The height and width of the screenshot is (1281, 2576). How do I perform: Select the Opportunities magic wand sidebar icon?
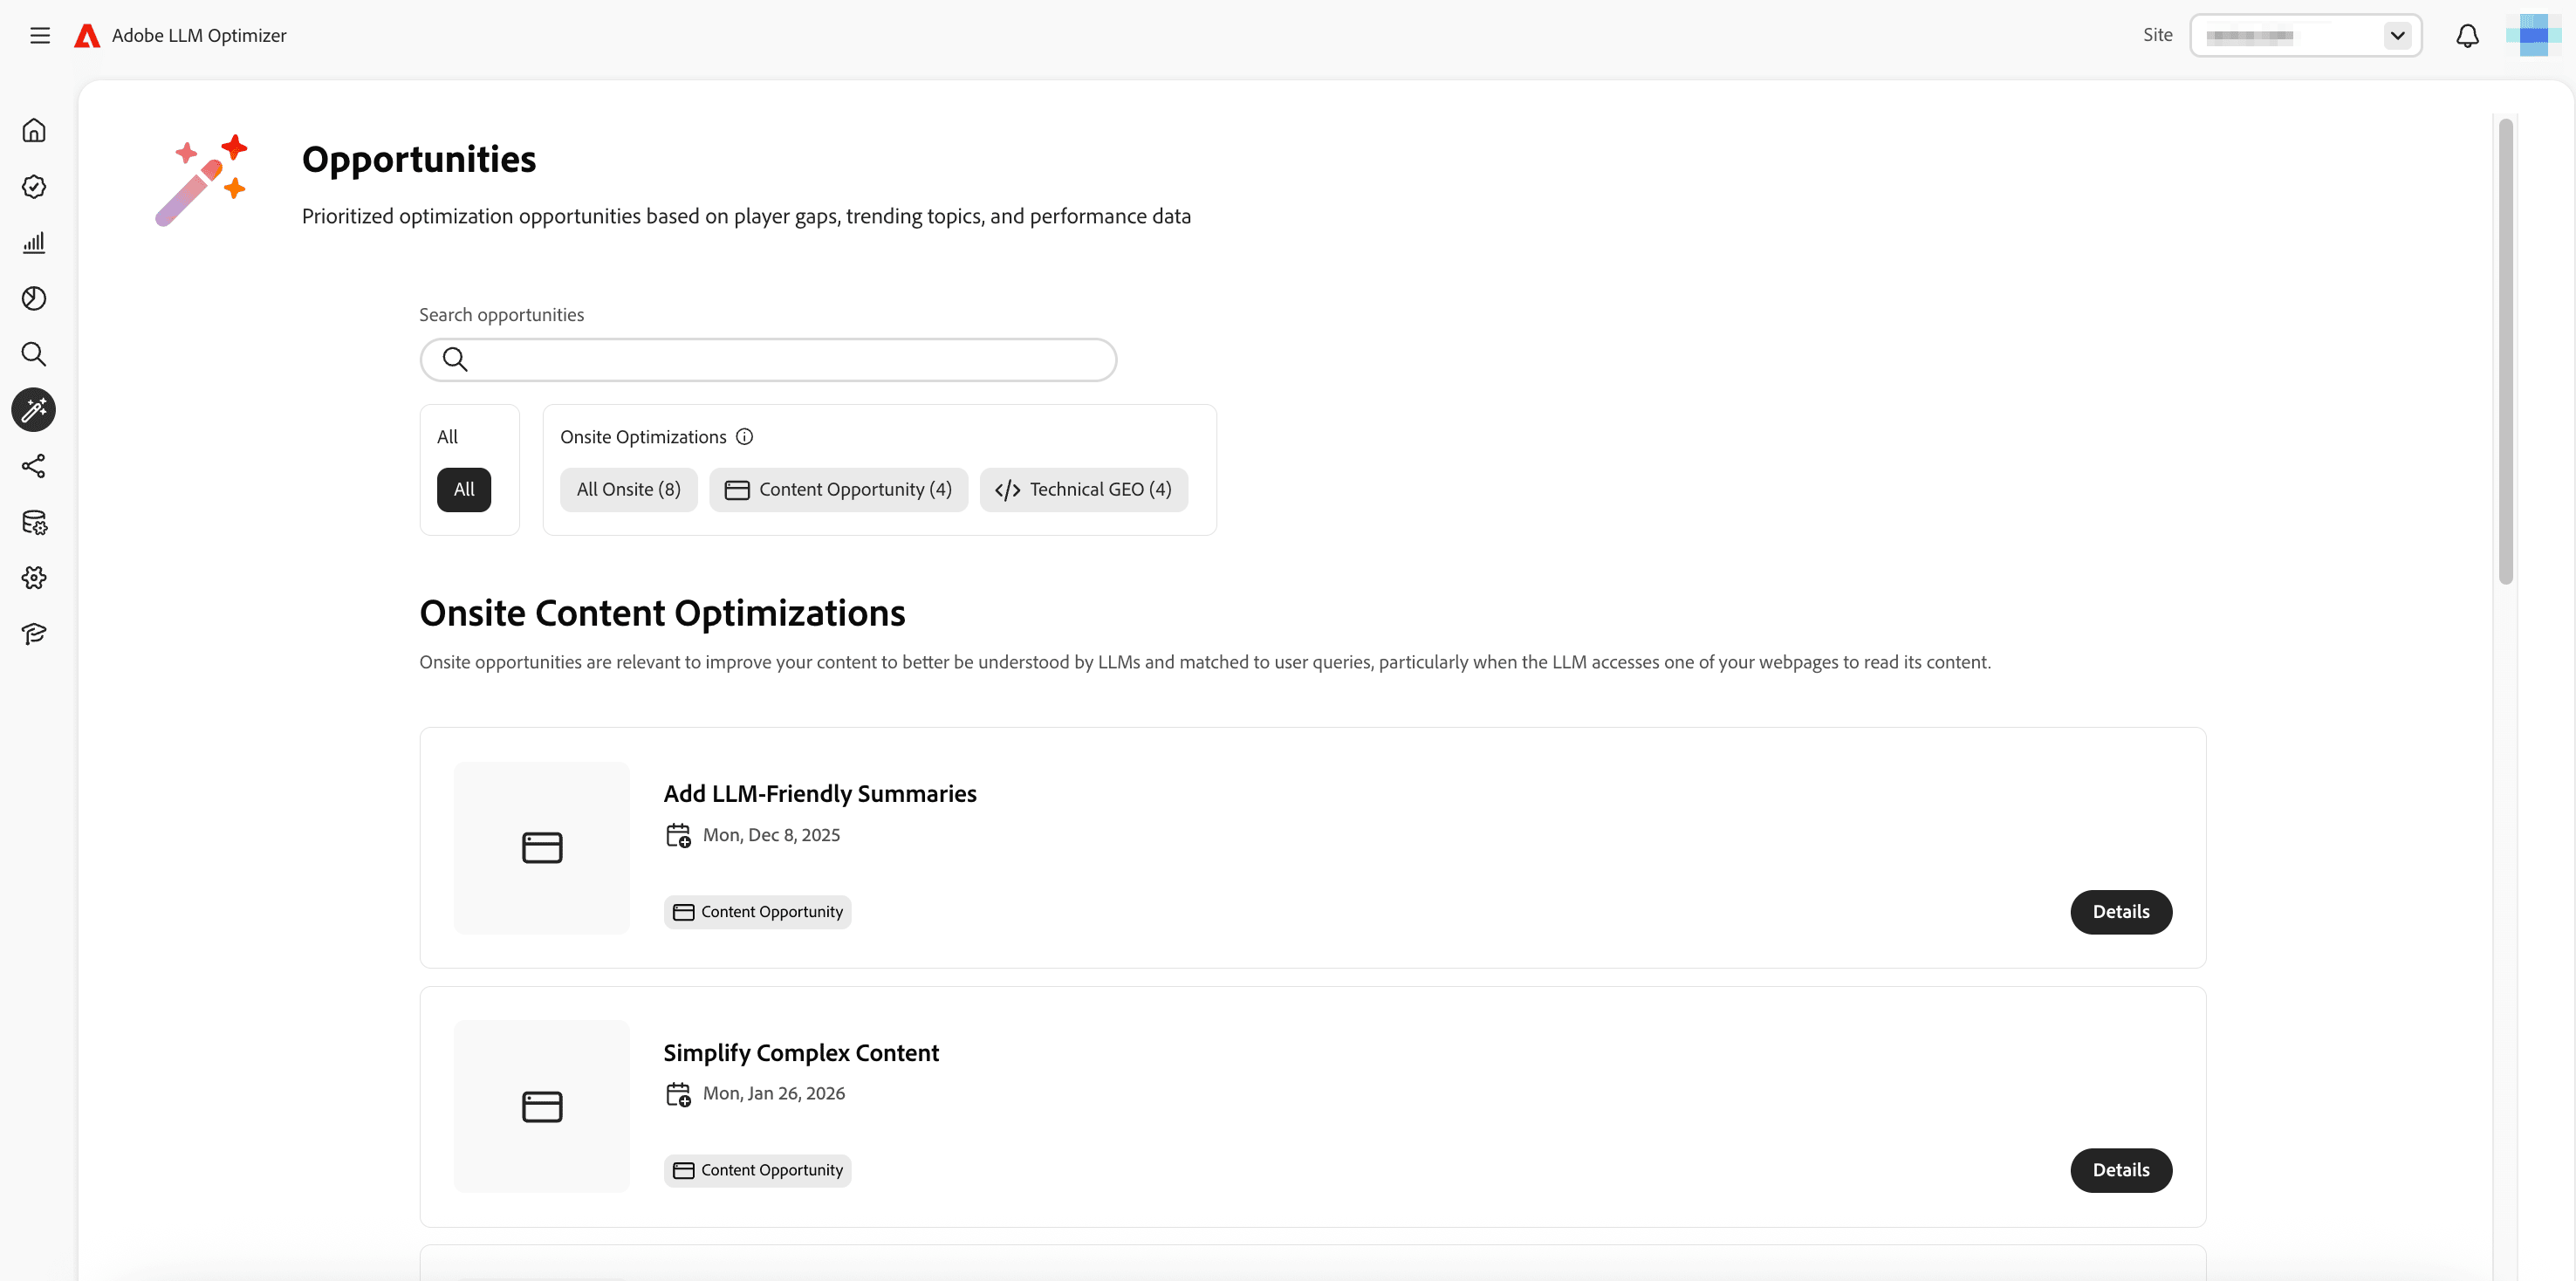tap(34, 410)
